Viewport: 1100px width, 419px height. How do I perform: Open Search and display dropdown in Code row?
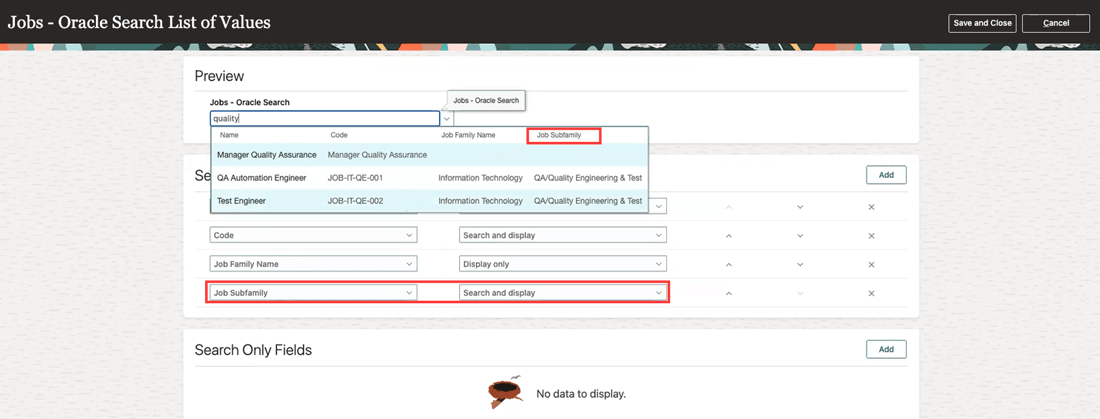pyautogui.click(x=563, y=235)
